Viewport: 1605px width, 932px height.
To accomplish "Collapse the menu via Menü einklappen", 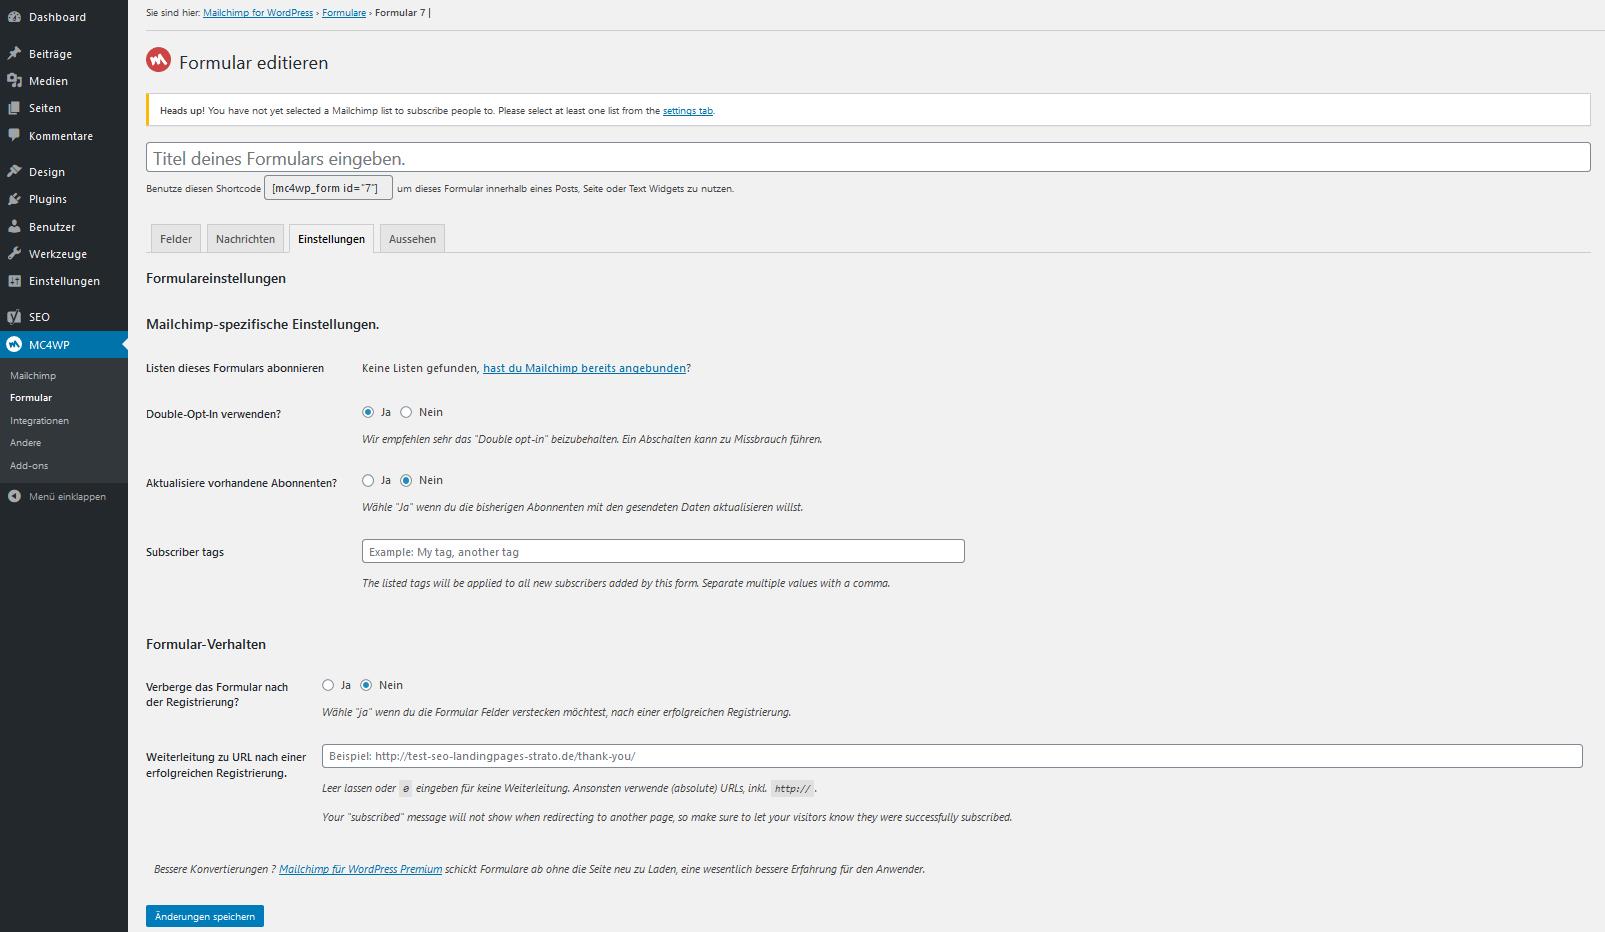I will (x=64, y=496).
